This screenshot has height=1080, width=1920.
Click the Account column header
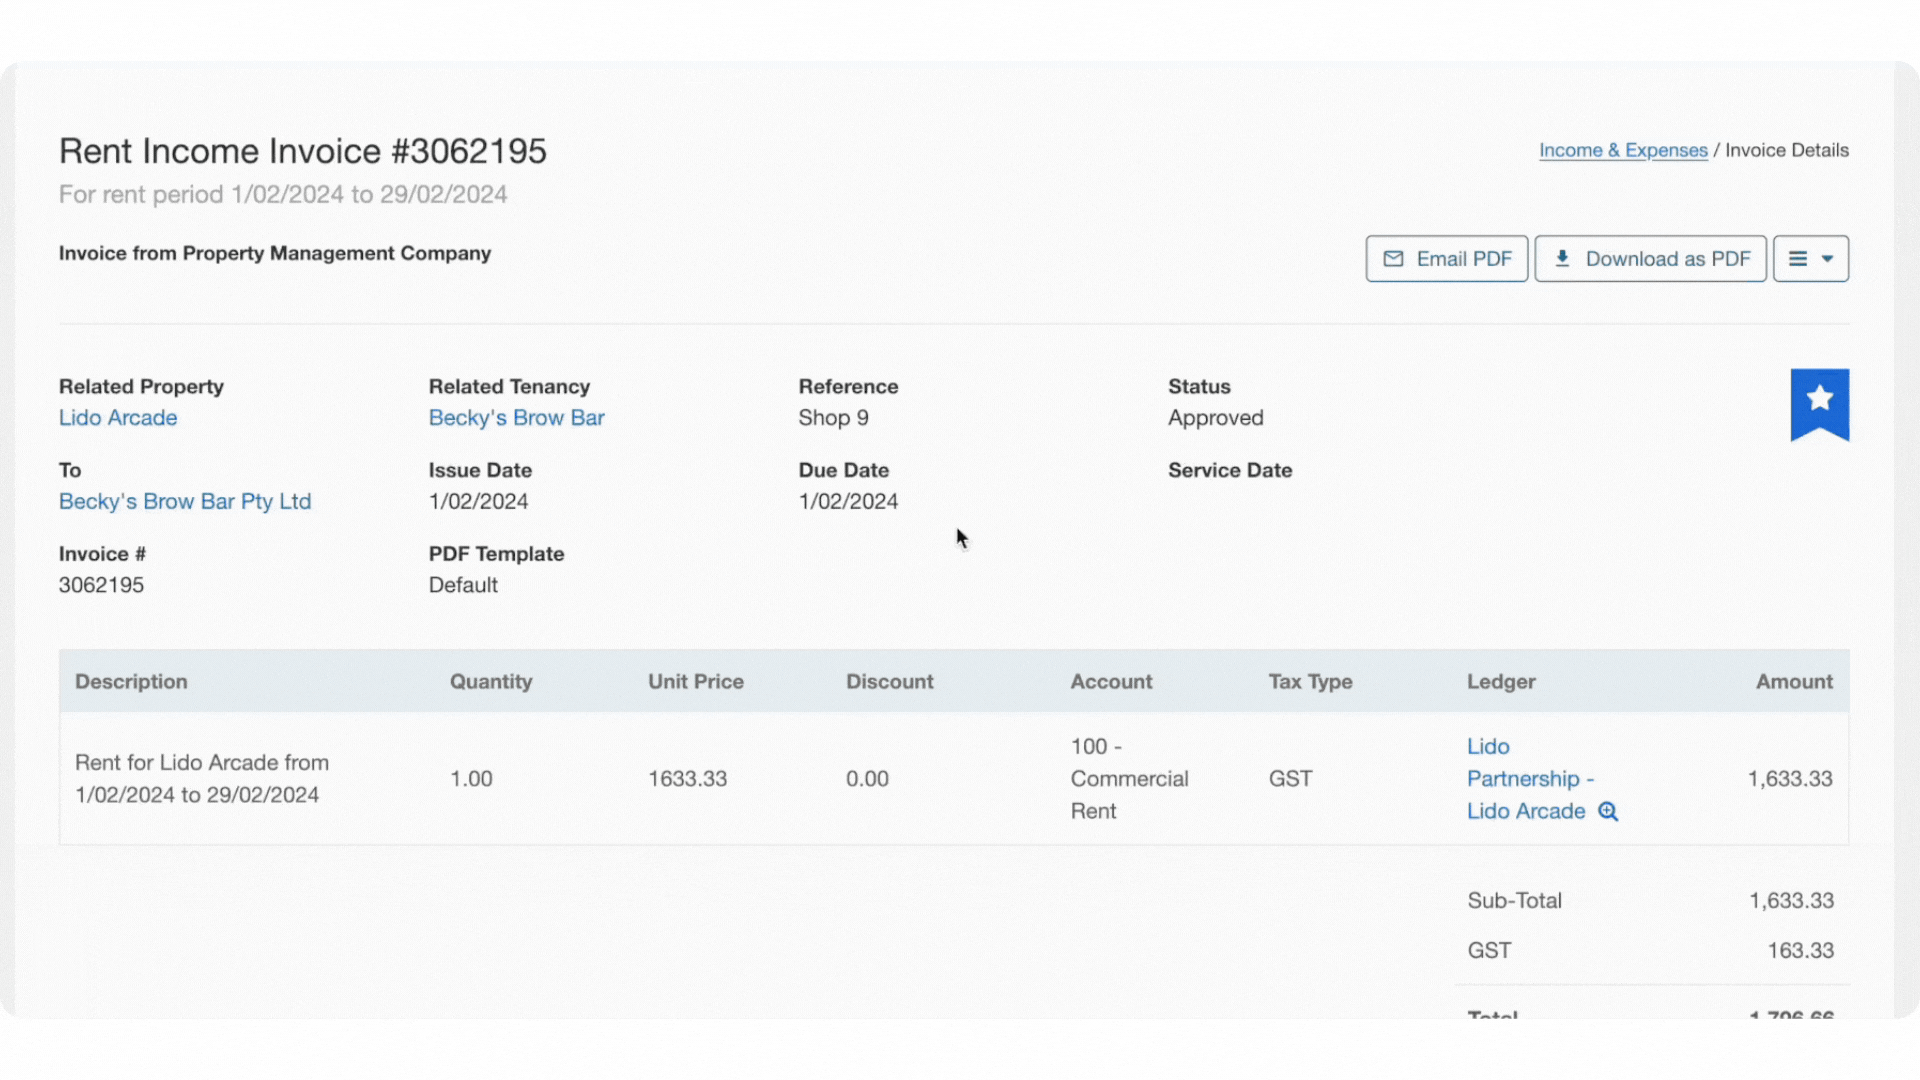[x=1111, y=681]
